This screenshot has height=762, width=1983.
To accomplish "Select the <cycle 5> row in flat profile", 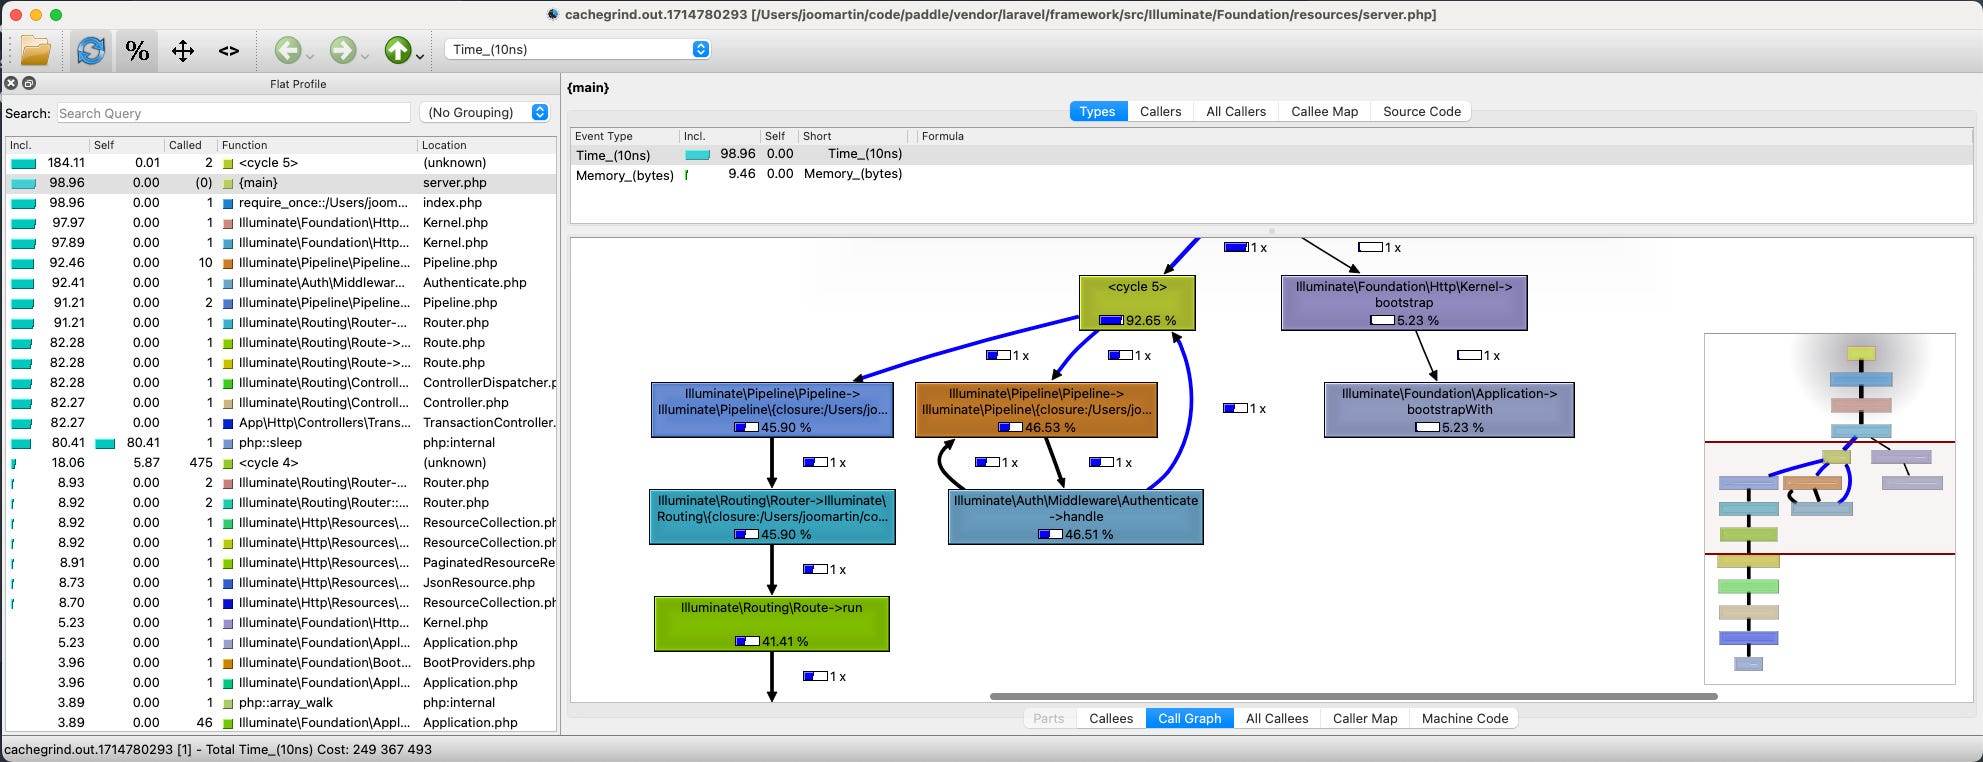I will pos(281,163).
